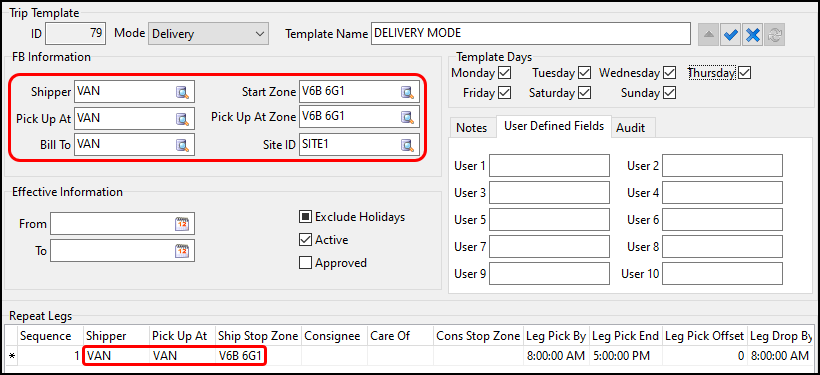820x375 pixels.
Task: Toggle the Exclude Holidays checkbox
Action: point(305,217)
